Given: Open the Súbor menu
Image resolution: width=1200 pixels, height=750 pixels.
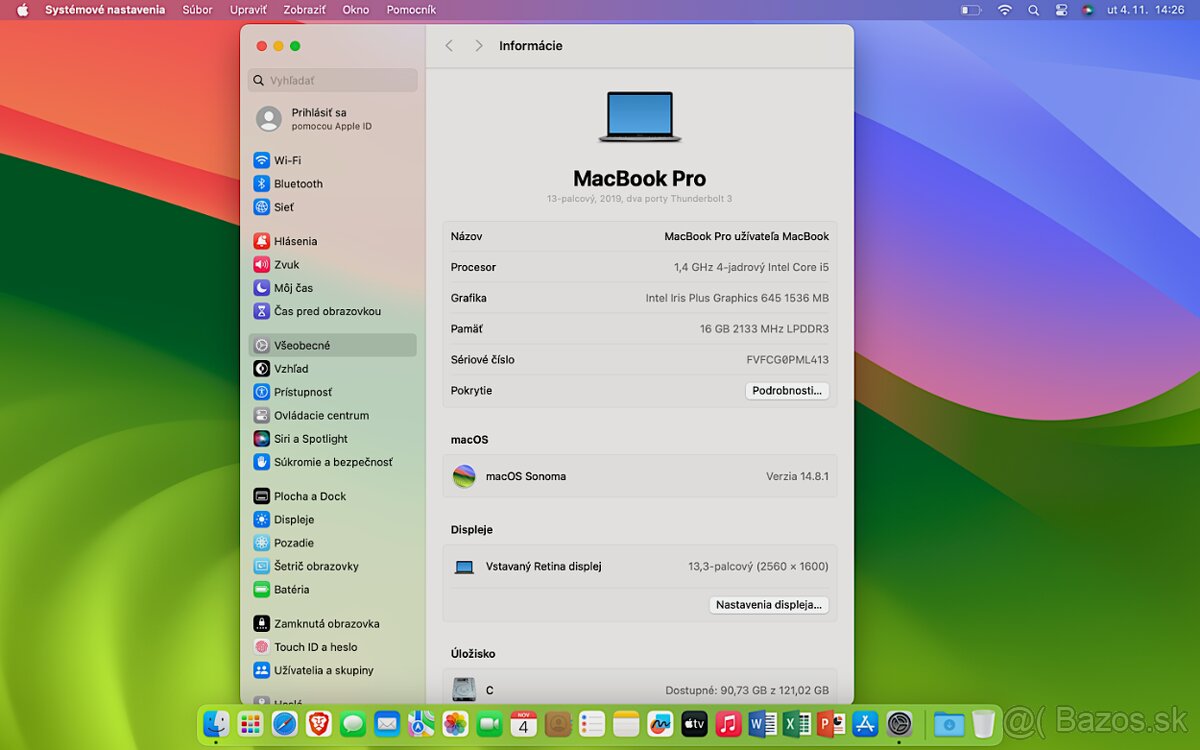Looking at the screenshot, I should click(197, 9).
